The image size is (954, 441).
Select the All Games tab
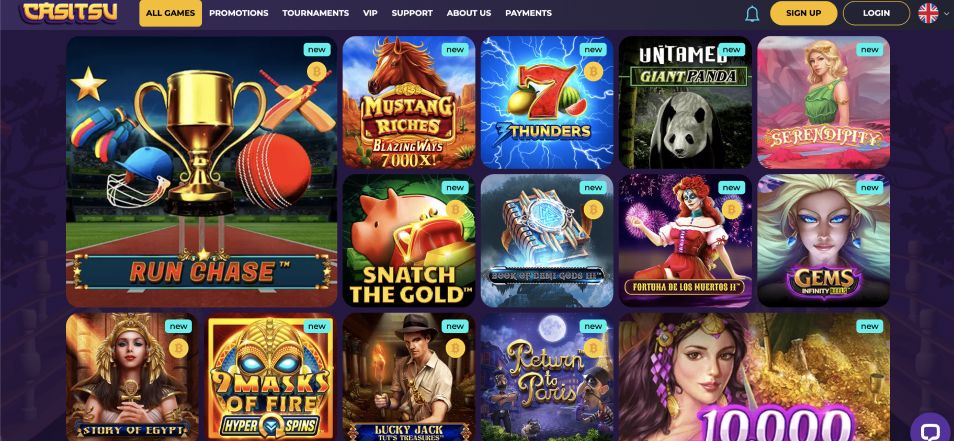click(170, 13)
